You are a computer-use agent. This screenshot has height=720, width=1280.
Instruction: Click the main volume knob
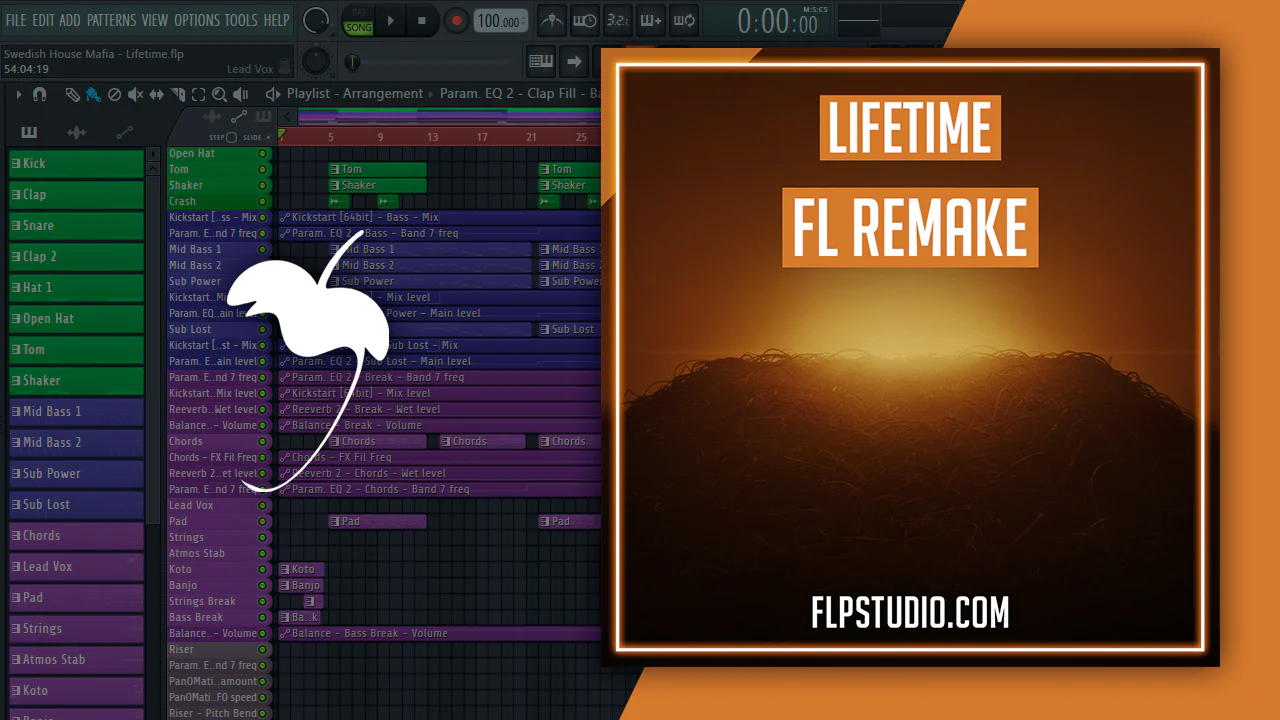(316, 20)
